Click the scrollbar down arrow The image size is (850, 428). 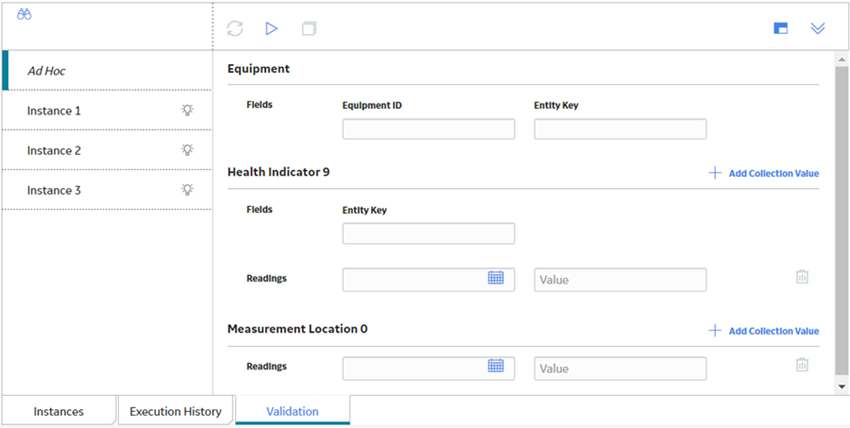[x=842, y=387]
